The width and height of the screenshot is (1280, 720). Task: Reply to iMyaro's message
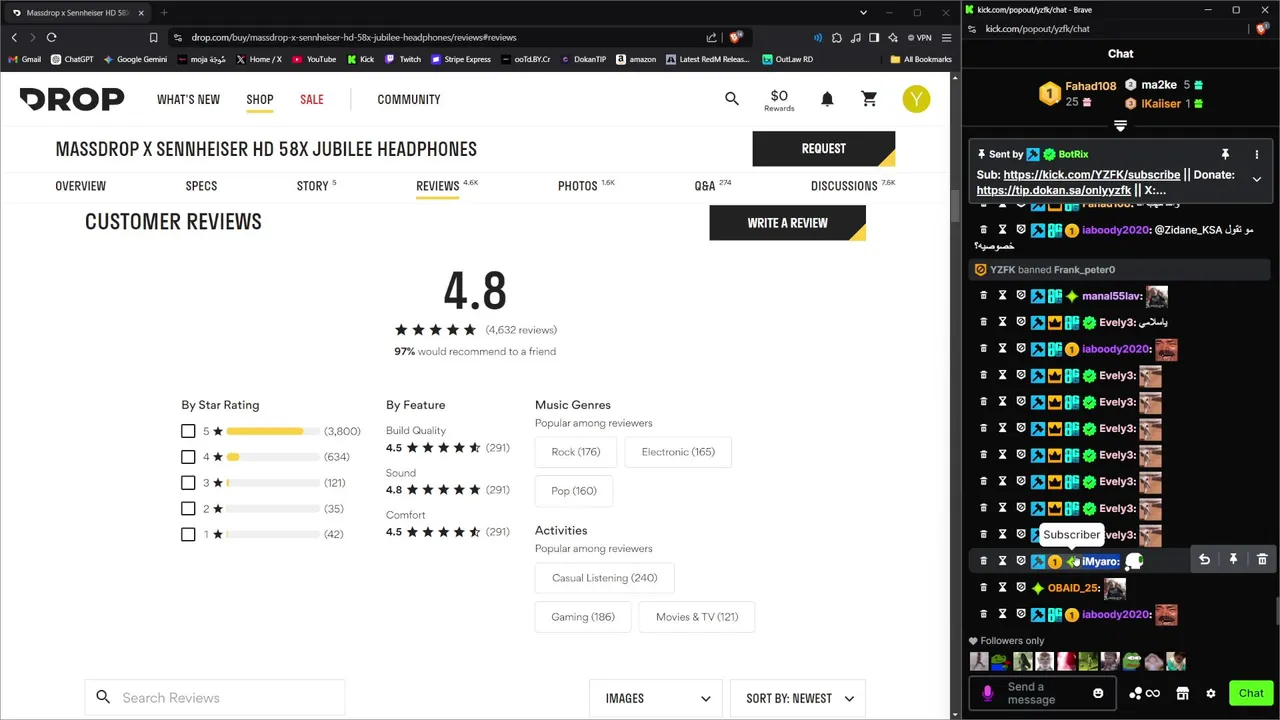[1204, 560]
